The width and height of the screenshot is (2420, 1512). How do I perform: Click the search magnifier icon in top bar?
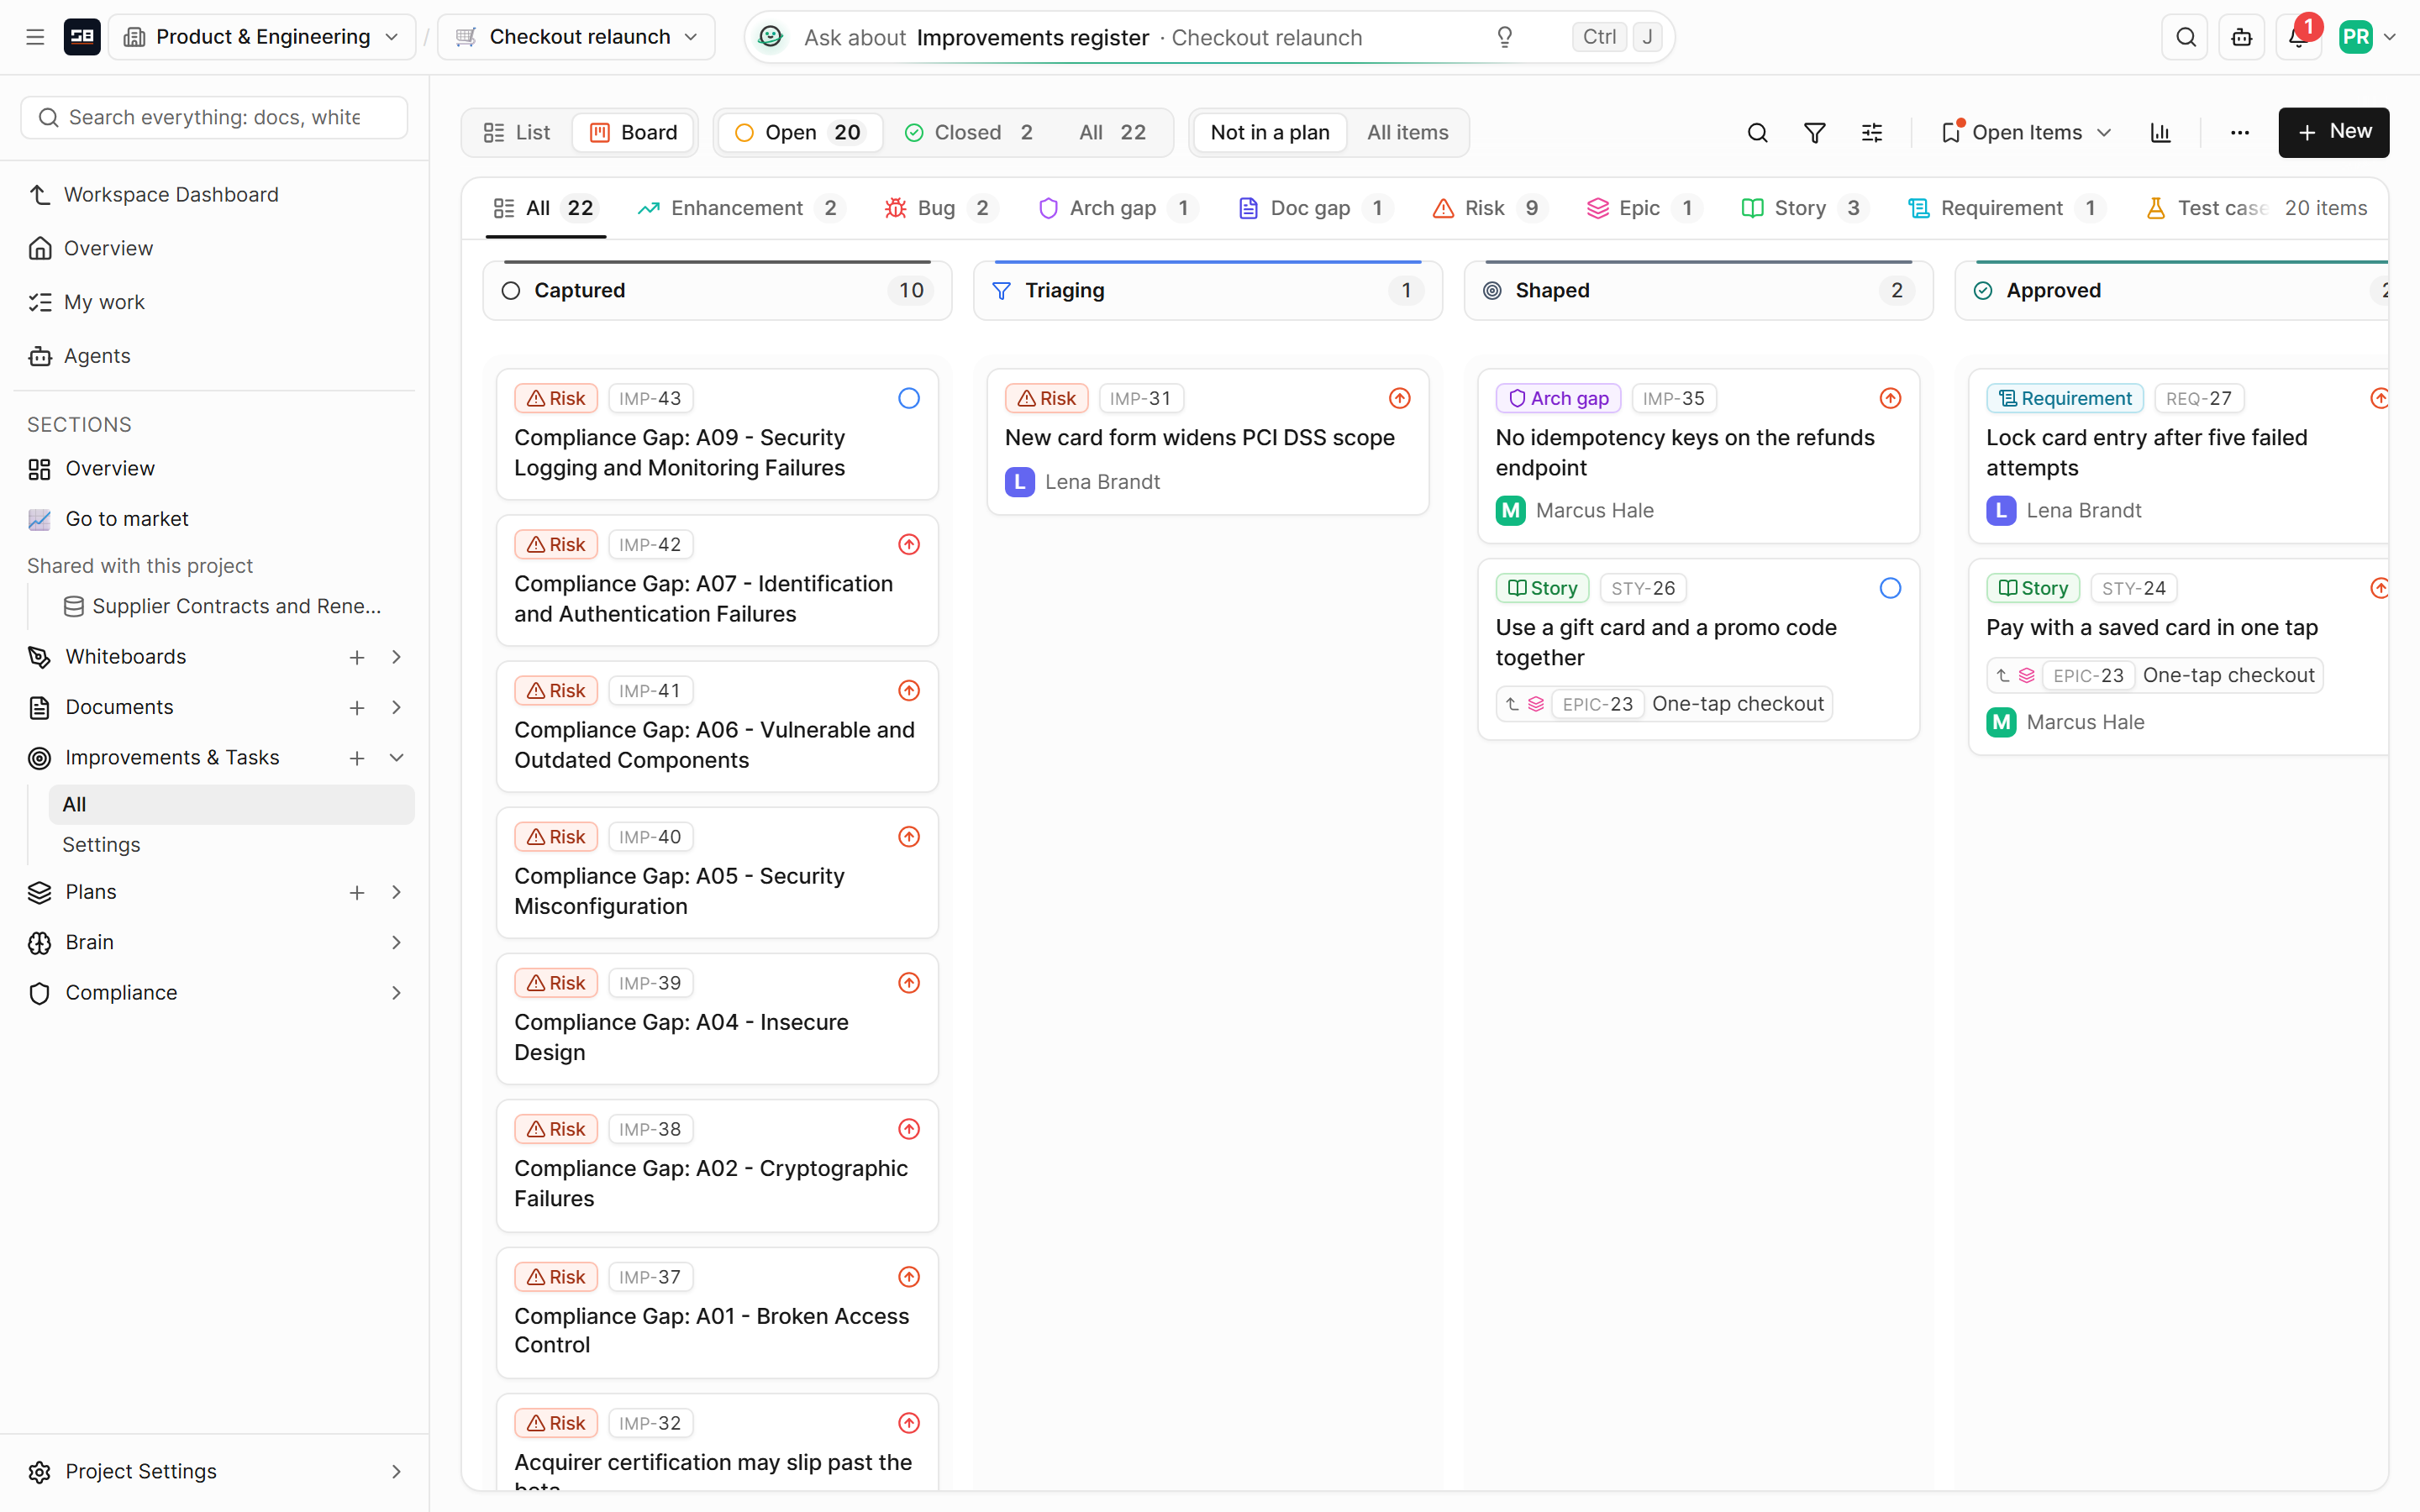pyautogui.click(x=2185, y=37)
